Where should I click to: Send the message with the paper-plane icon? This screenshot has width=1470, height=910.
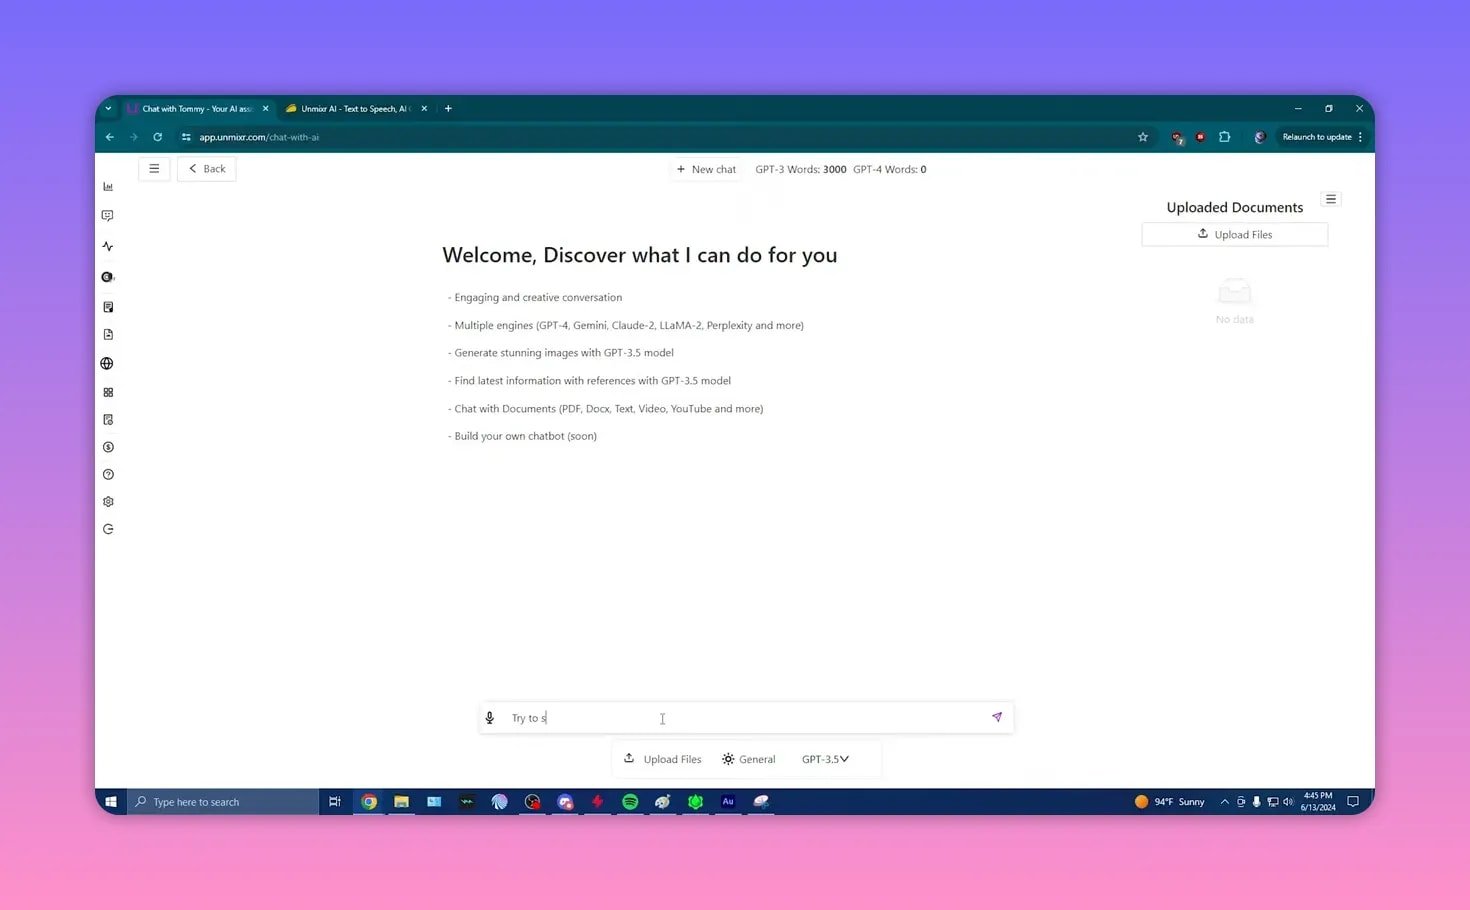[996, 717]
